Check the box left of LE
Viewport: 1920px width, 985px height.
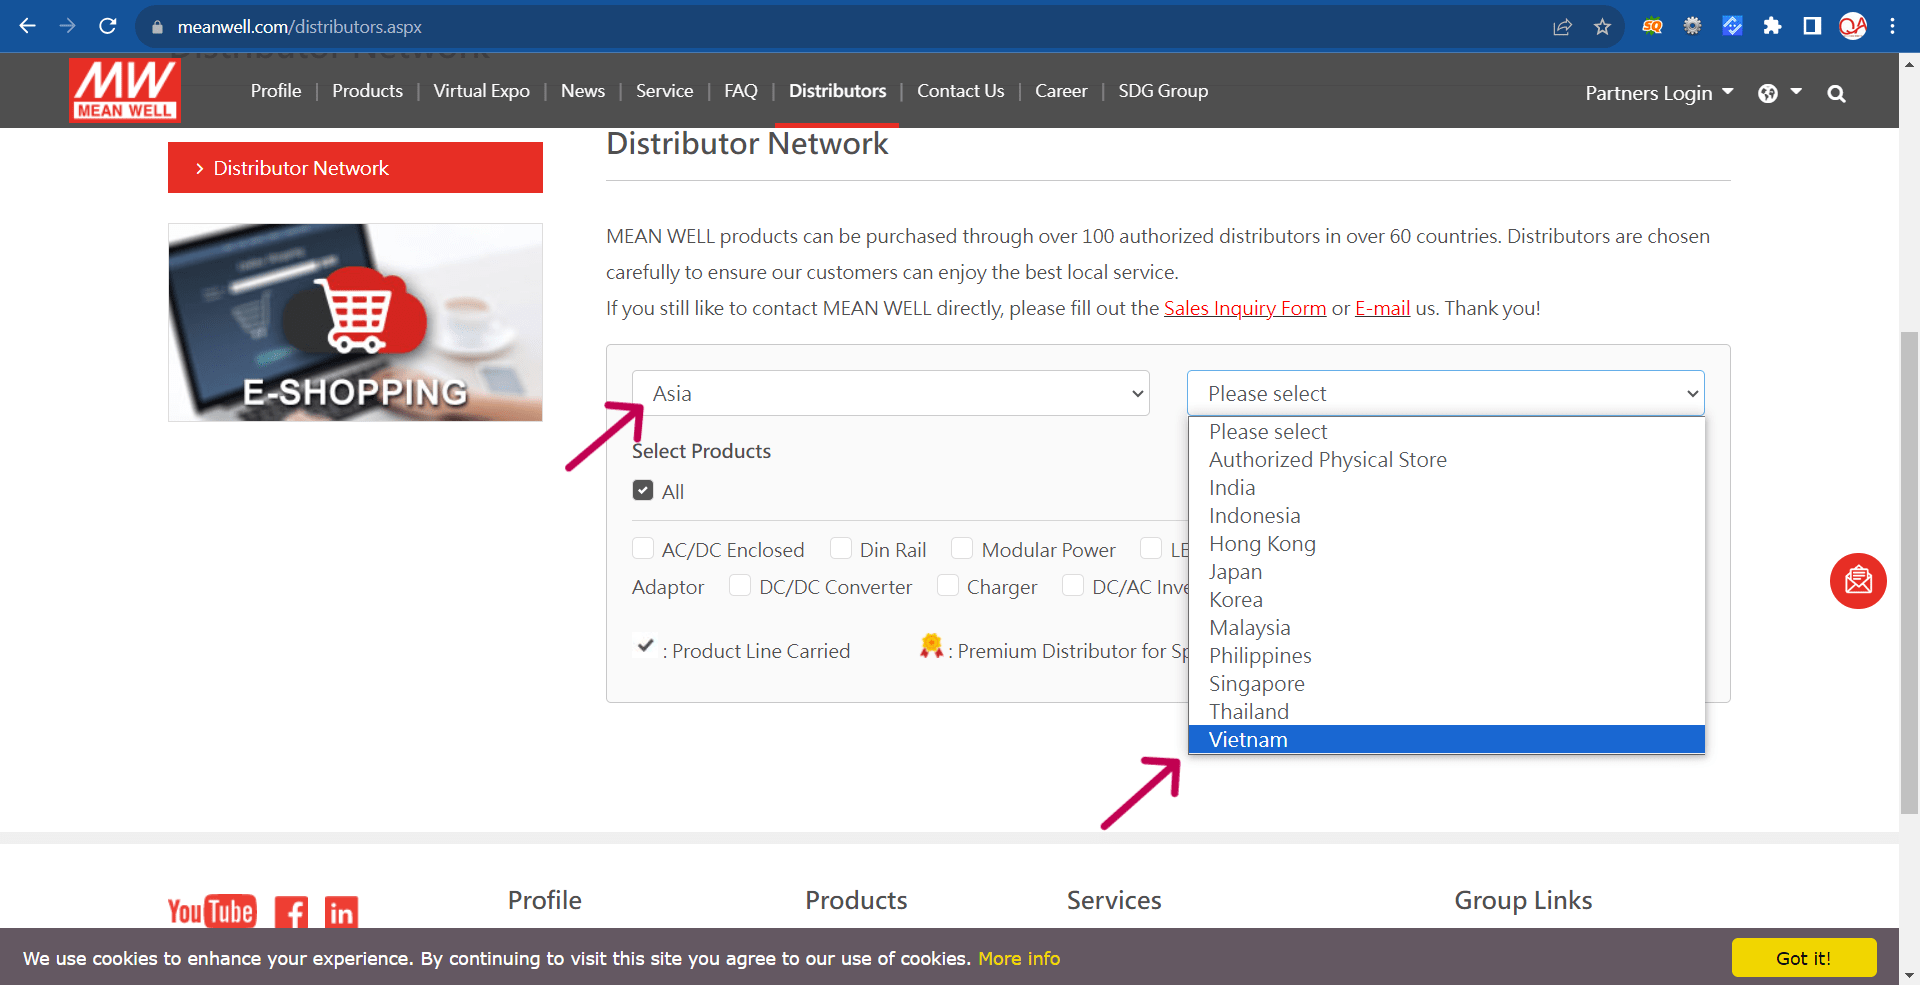1151,548
